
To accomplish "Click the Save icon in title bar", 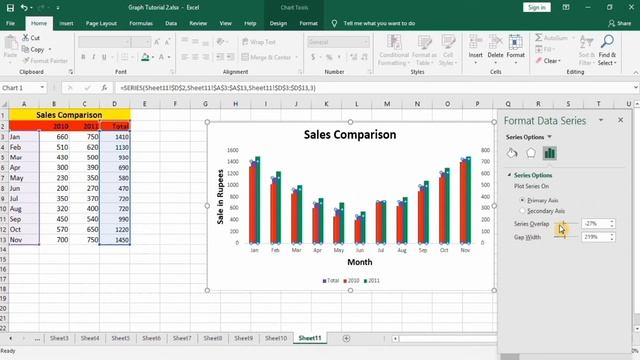I will 10,7.
